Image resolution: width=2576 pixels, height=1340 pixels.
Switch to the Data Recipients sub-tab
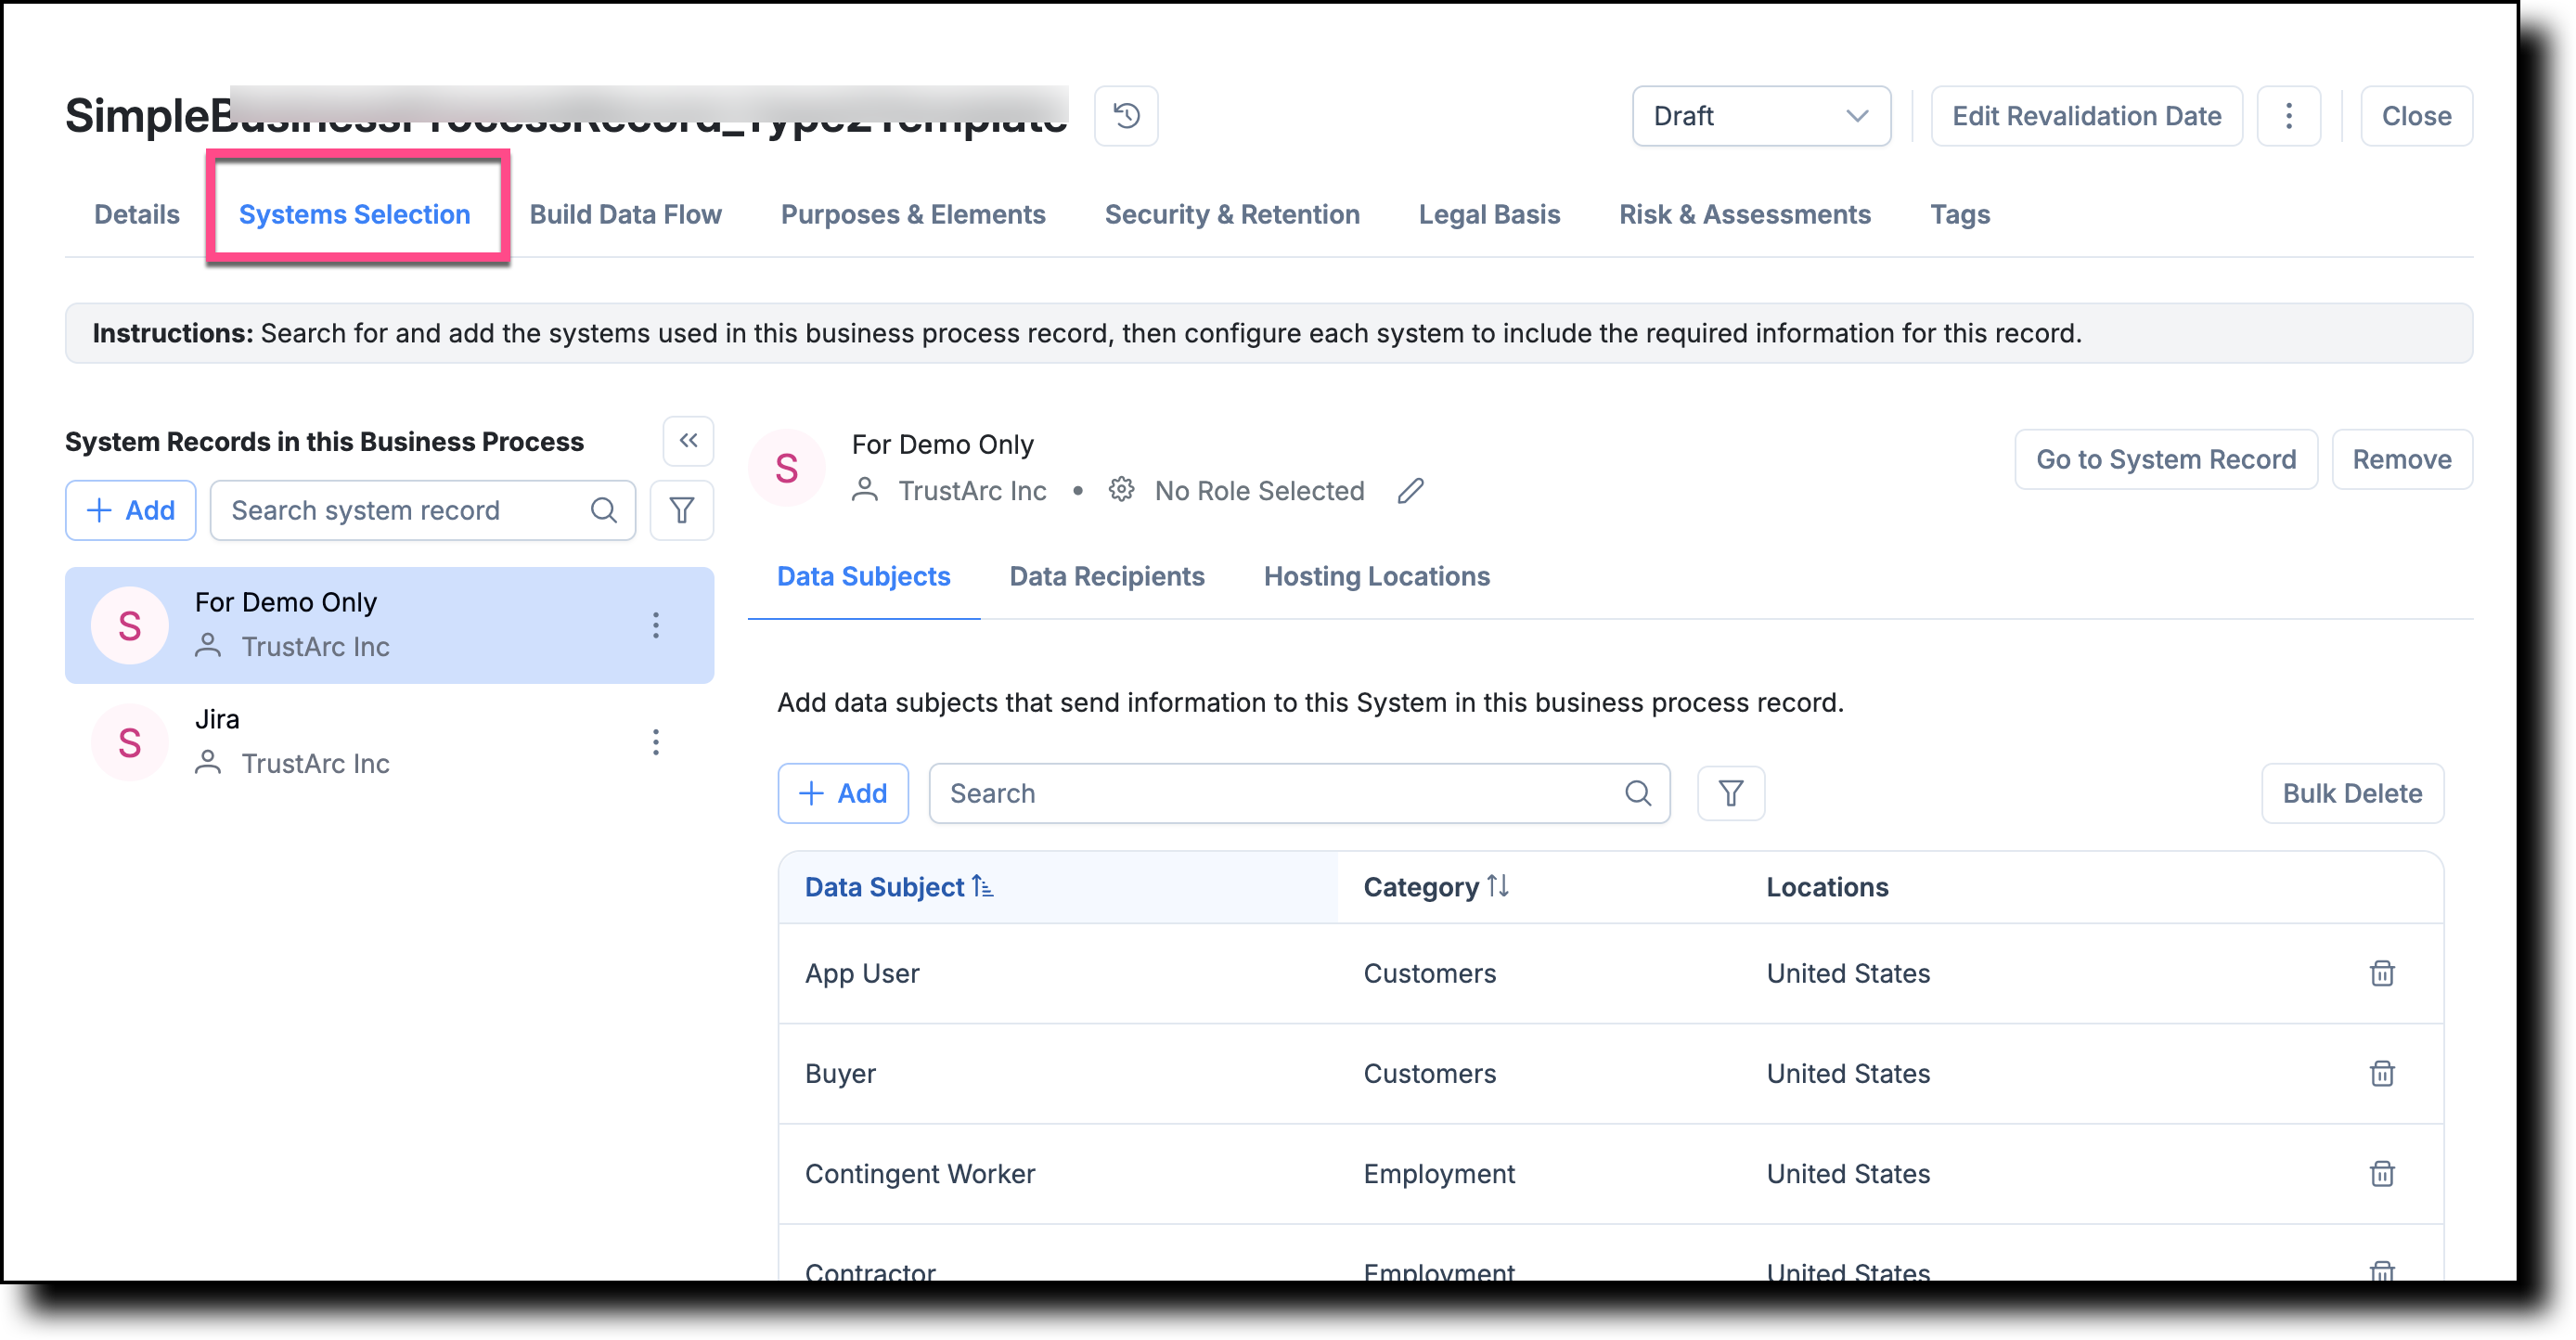(x=1107, y=577)
